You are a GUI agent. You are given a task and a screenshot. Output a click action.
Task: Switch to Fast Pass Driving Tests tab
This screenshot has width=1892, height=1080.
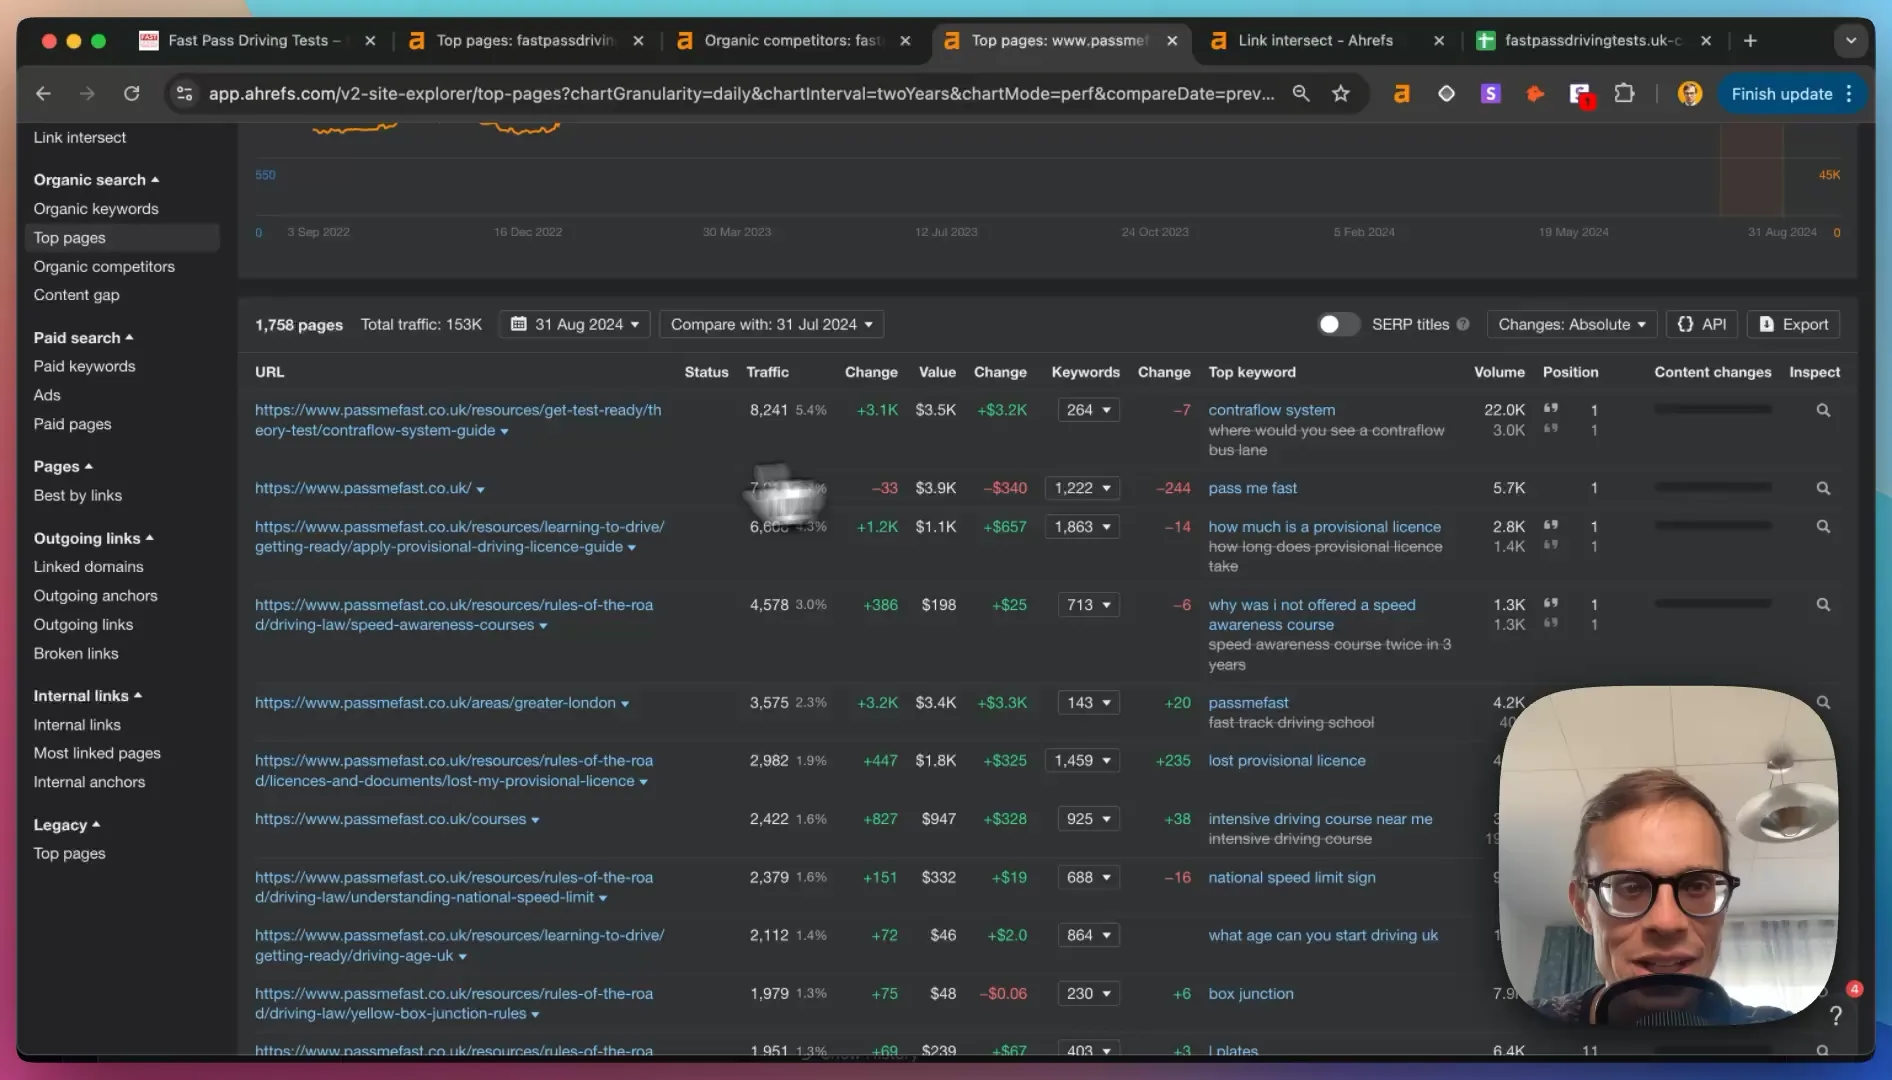tap(254, 41)
